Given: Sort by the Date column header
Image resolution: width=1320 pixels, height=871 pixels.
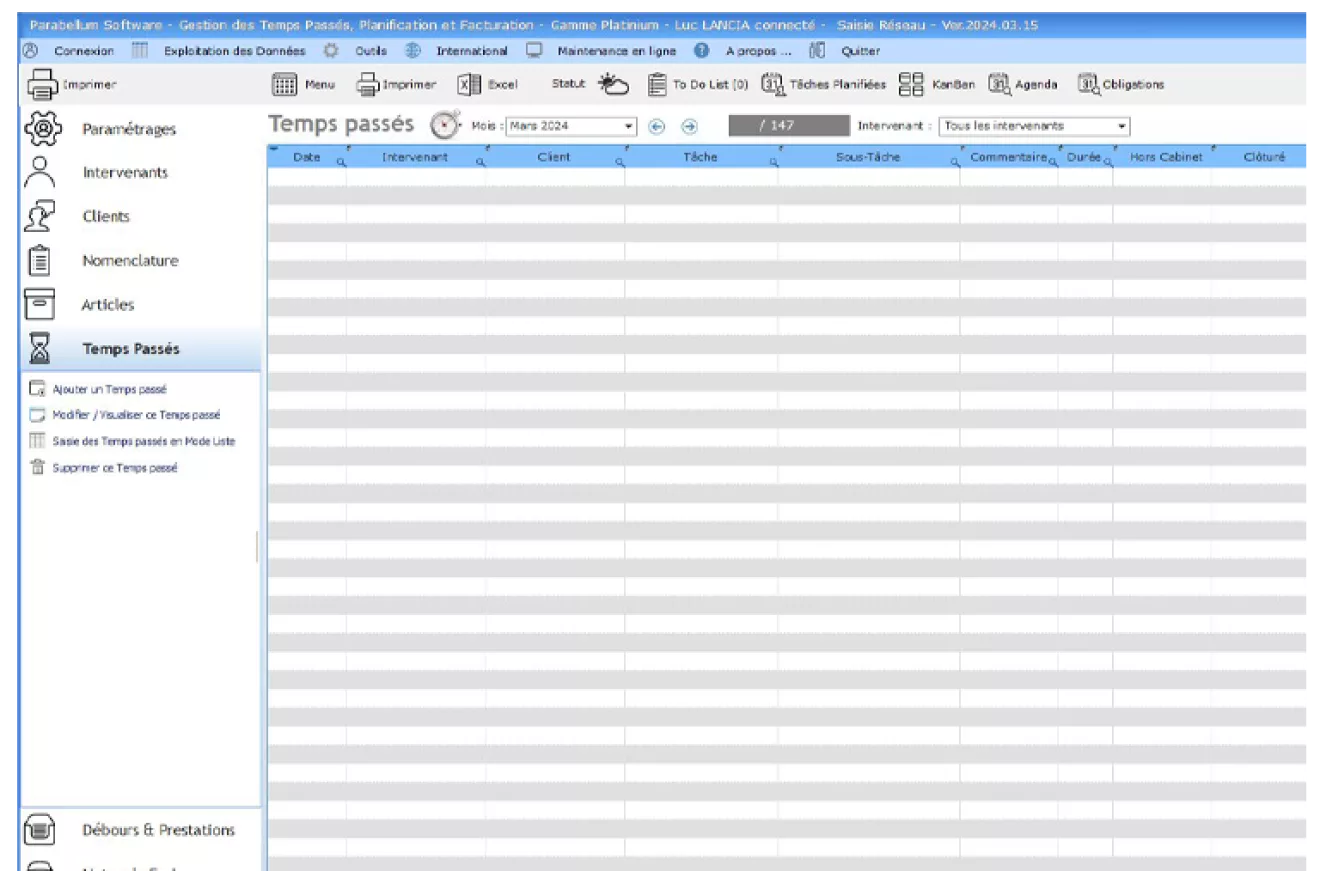Looking at the screenshot, I should (x=307, y=157).
